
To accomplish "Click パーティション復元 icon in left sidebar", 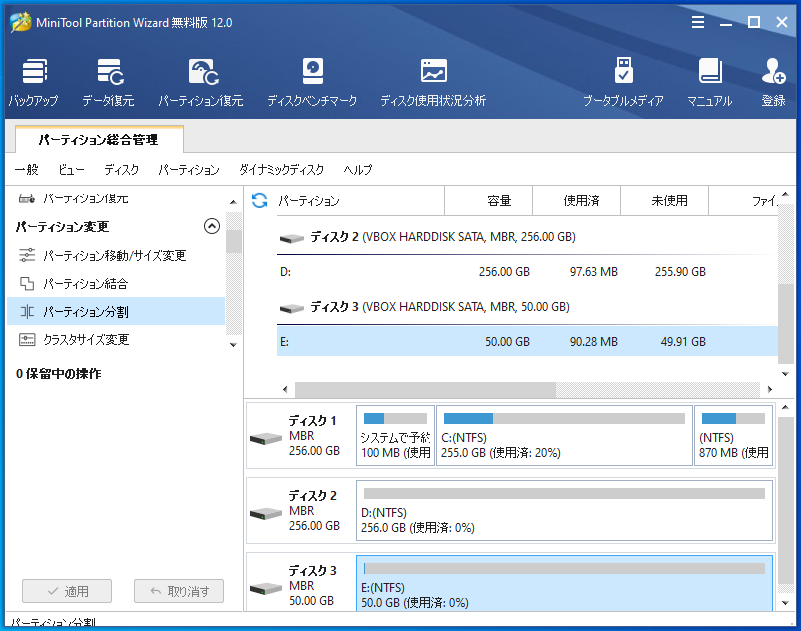I will tap(27, 198).
